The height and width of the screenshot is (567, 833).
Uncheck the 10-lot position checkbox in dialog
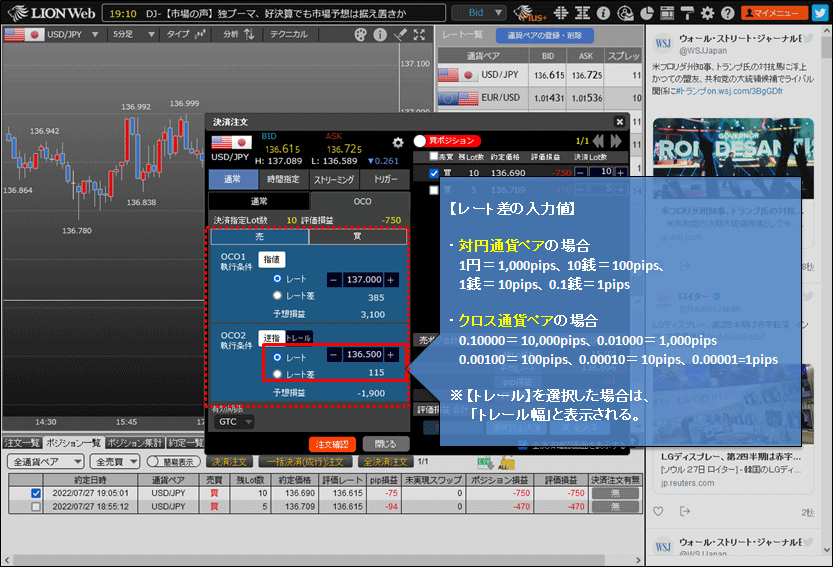tap(434, 173)
